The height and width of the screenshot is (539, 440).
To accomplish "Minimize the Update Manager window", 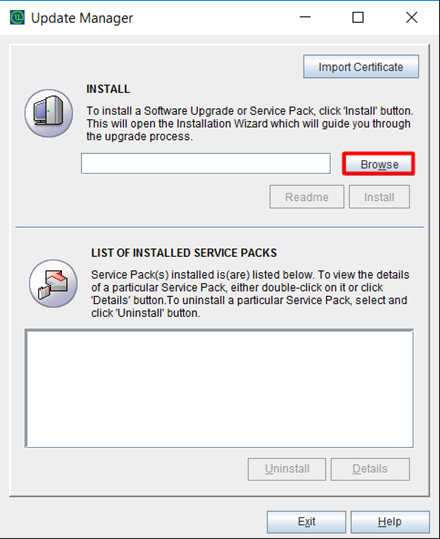I will (305, 17).
